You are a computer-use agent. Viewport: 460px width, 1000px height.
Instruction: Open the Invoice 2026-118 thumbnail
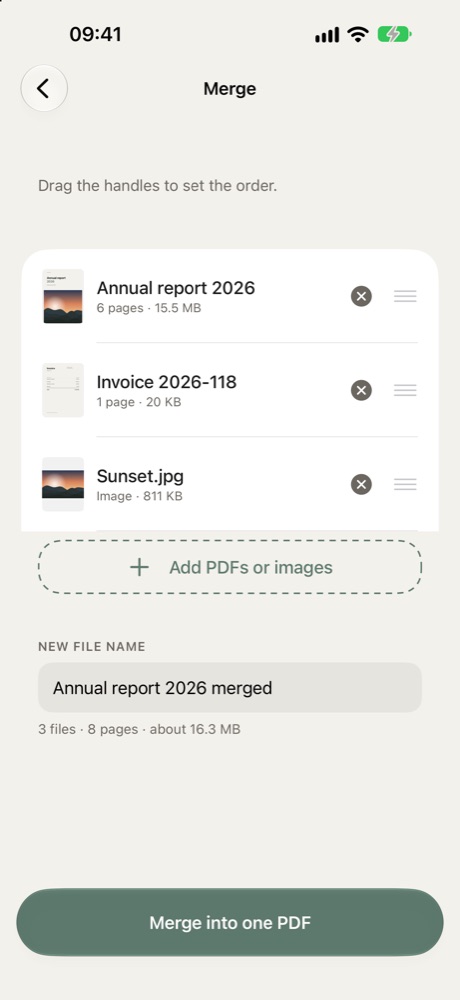pos(63,390)
